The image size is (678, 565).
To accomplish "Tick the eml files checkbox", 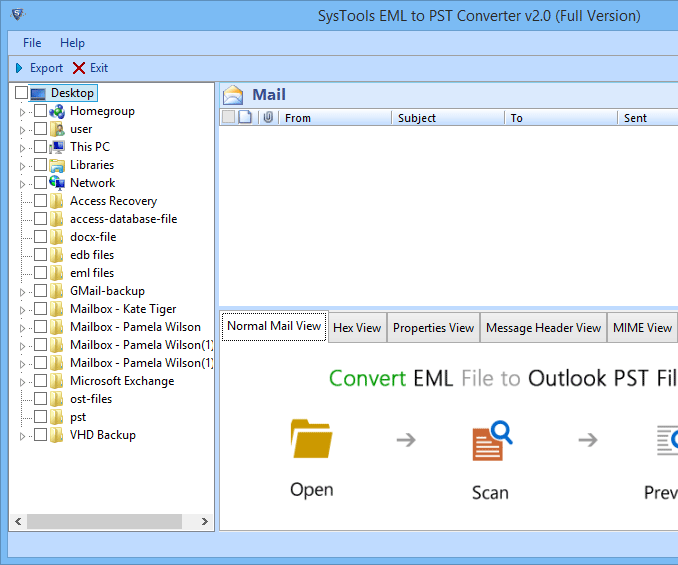I will click(x=40, y=273).
